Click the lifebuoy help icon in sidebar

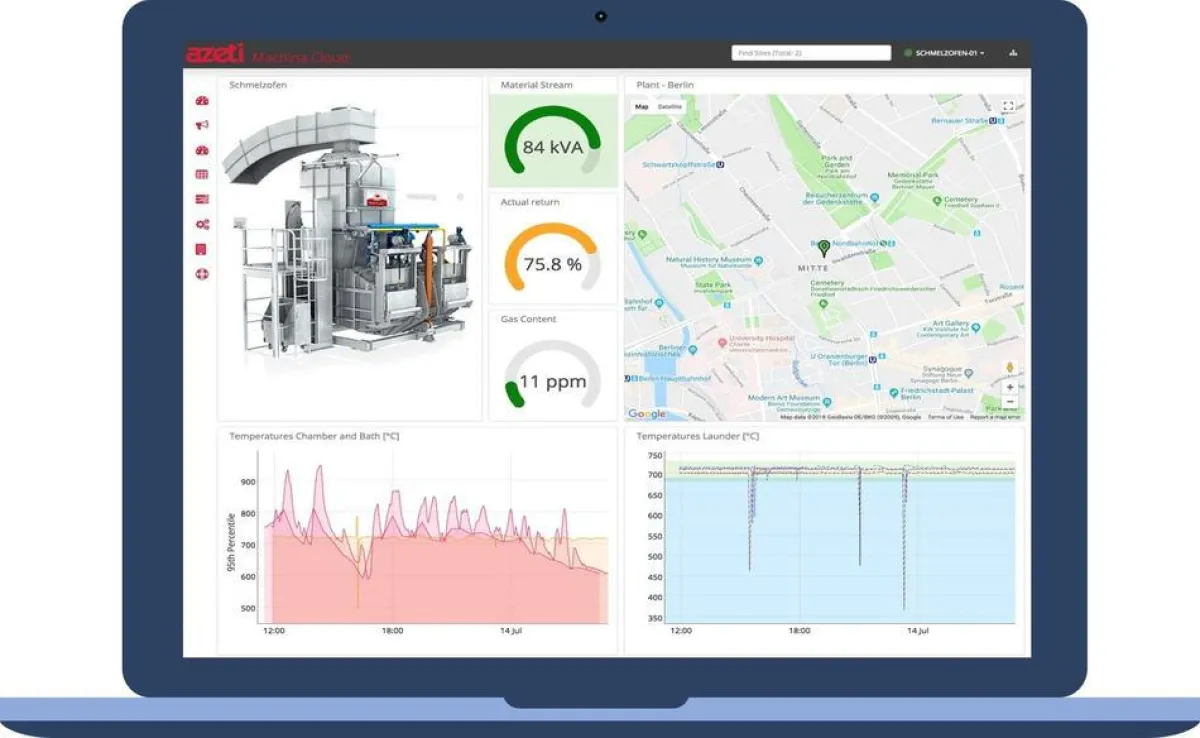point(202,273)
